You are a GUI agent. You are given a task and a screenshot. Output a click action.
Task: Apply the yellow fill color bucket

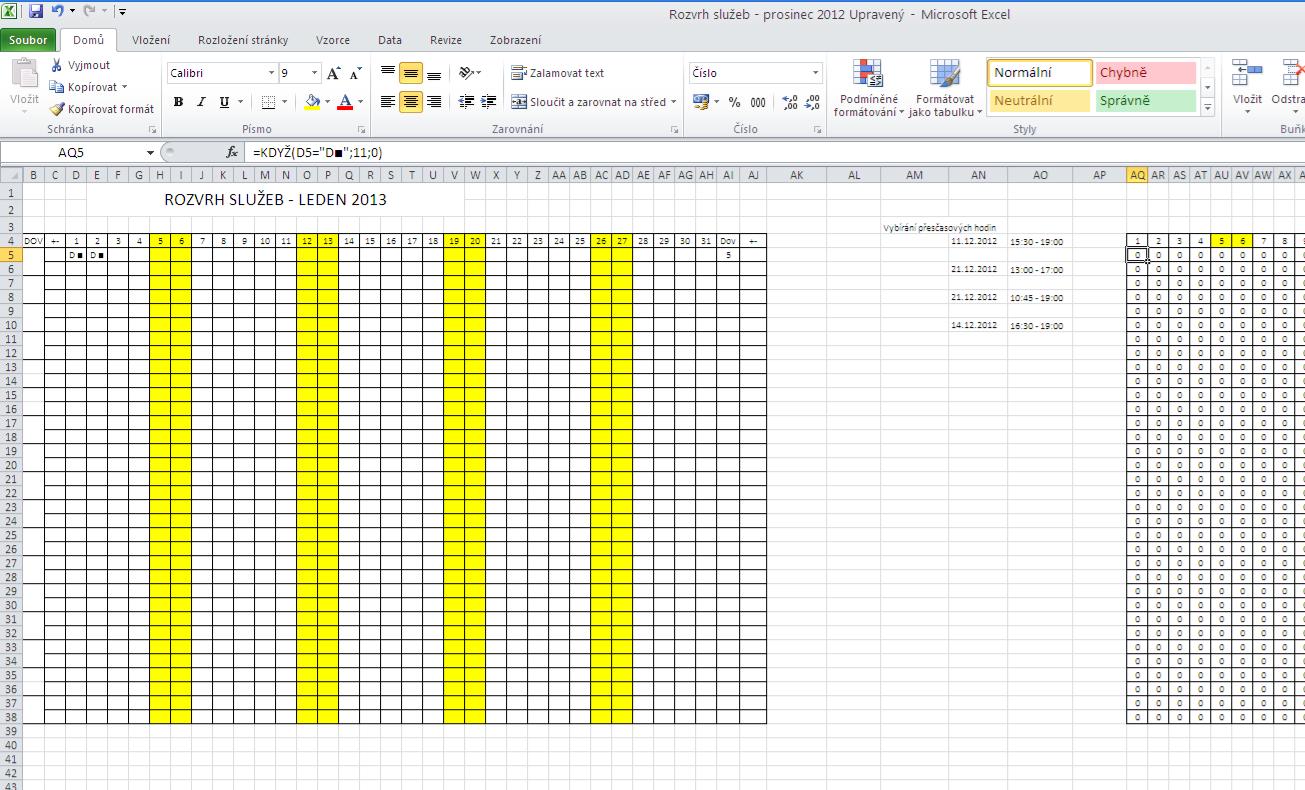312,102
